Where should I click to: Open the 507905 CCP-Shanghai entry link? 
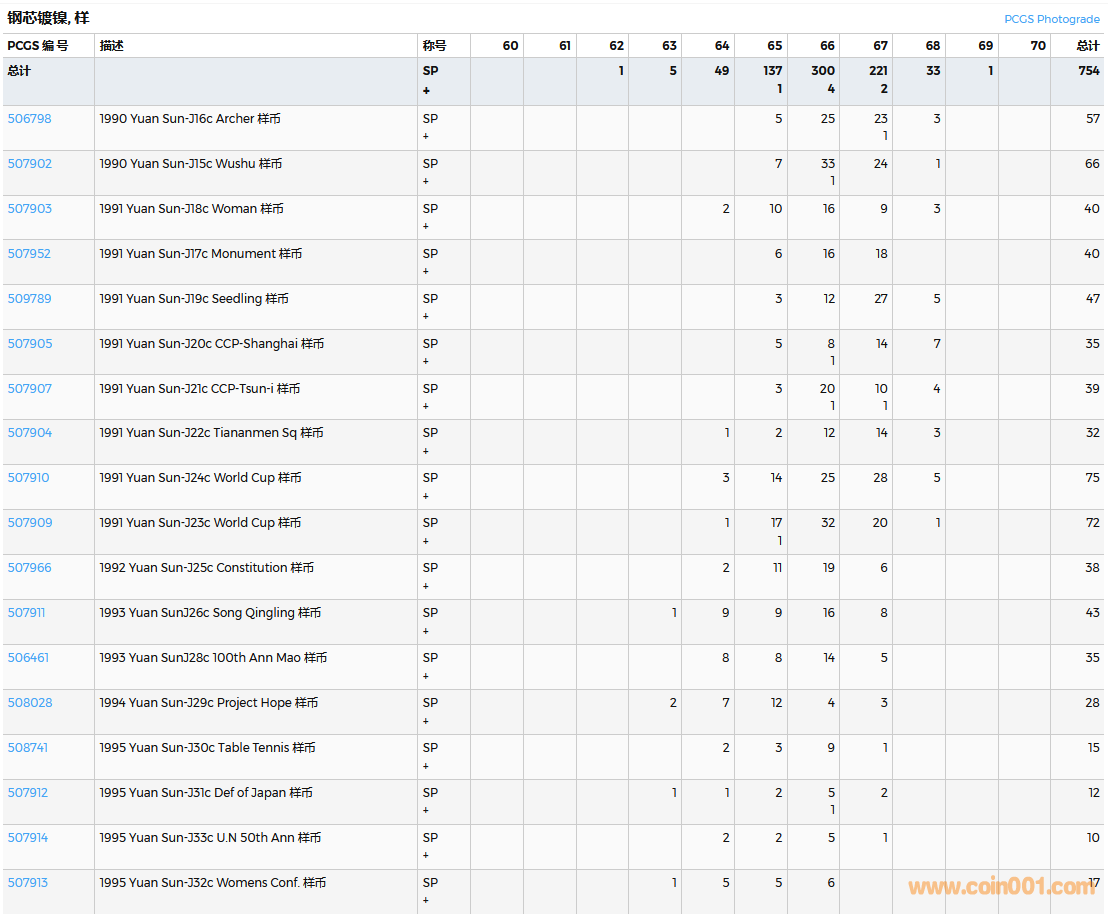pos(29,344)
